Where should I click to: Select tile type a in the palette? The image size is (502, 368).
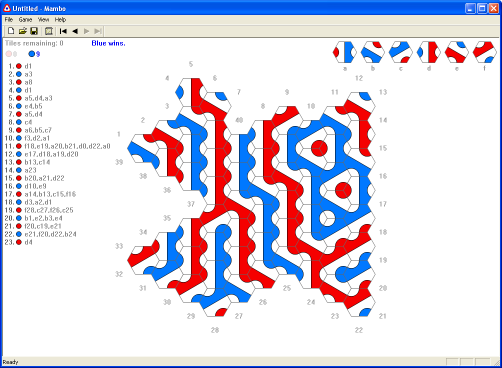click(345, 52)
